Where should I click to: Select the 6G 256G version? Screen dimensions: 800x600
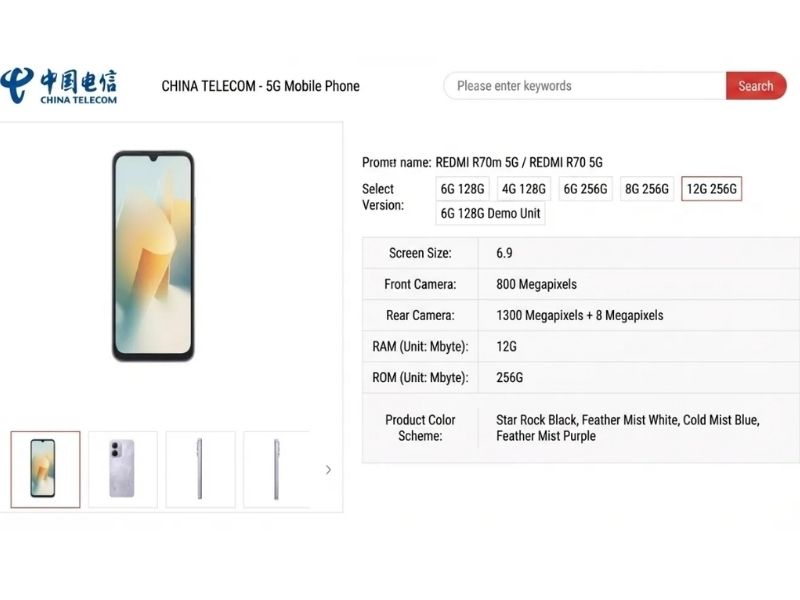(x=584, y=188)
